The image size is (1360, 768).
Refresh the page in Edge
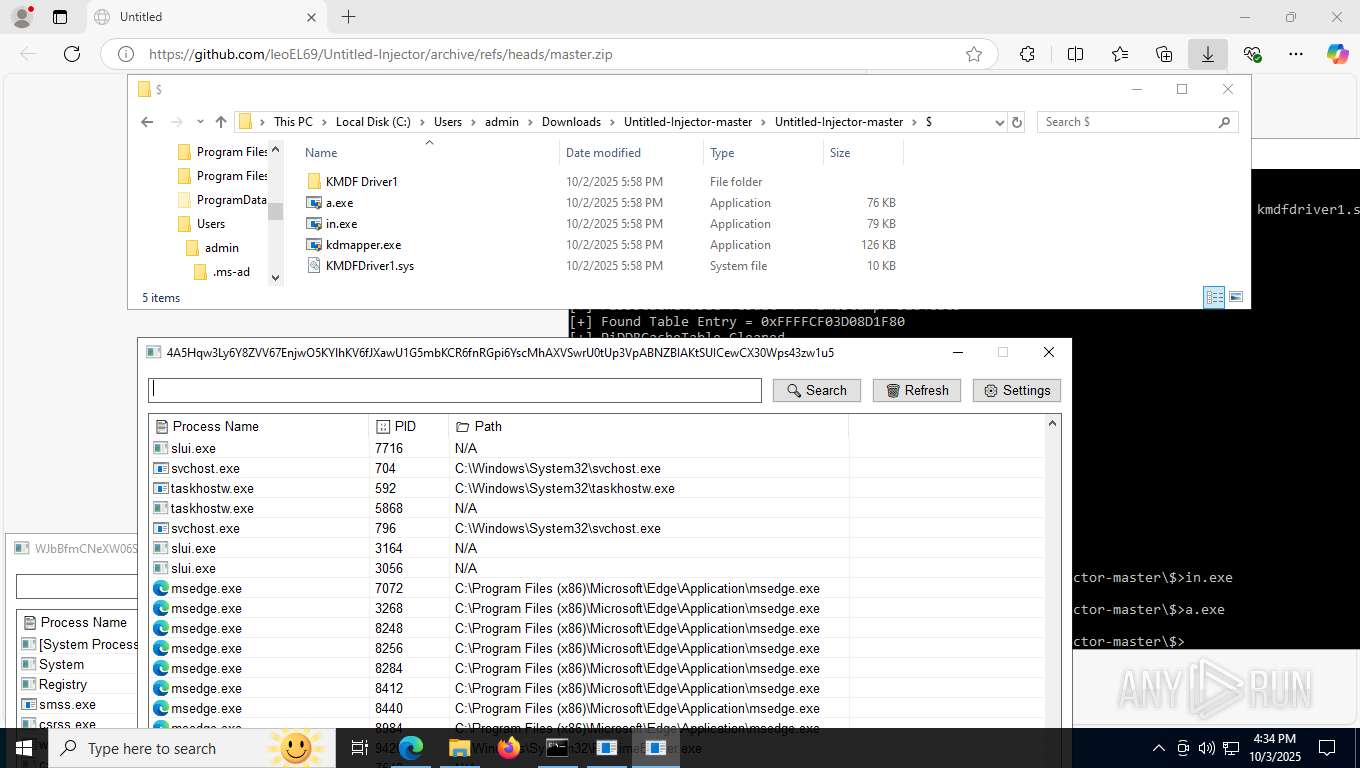point(72,54)
